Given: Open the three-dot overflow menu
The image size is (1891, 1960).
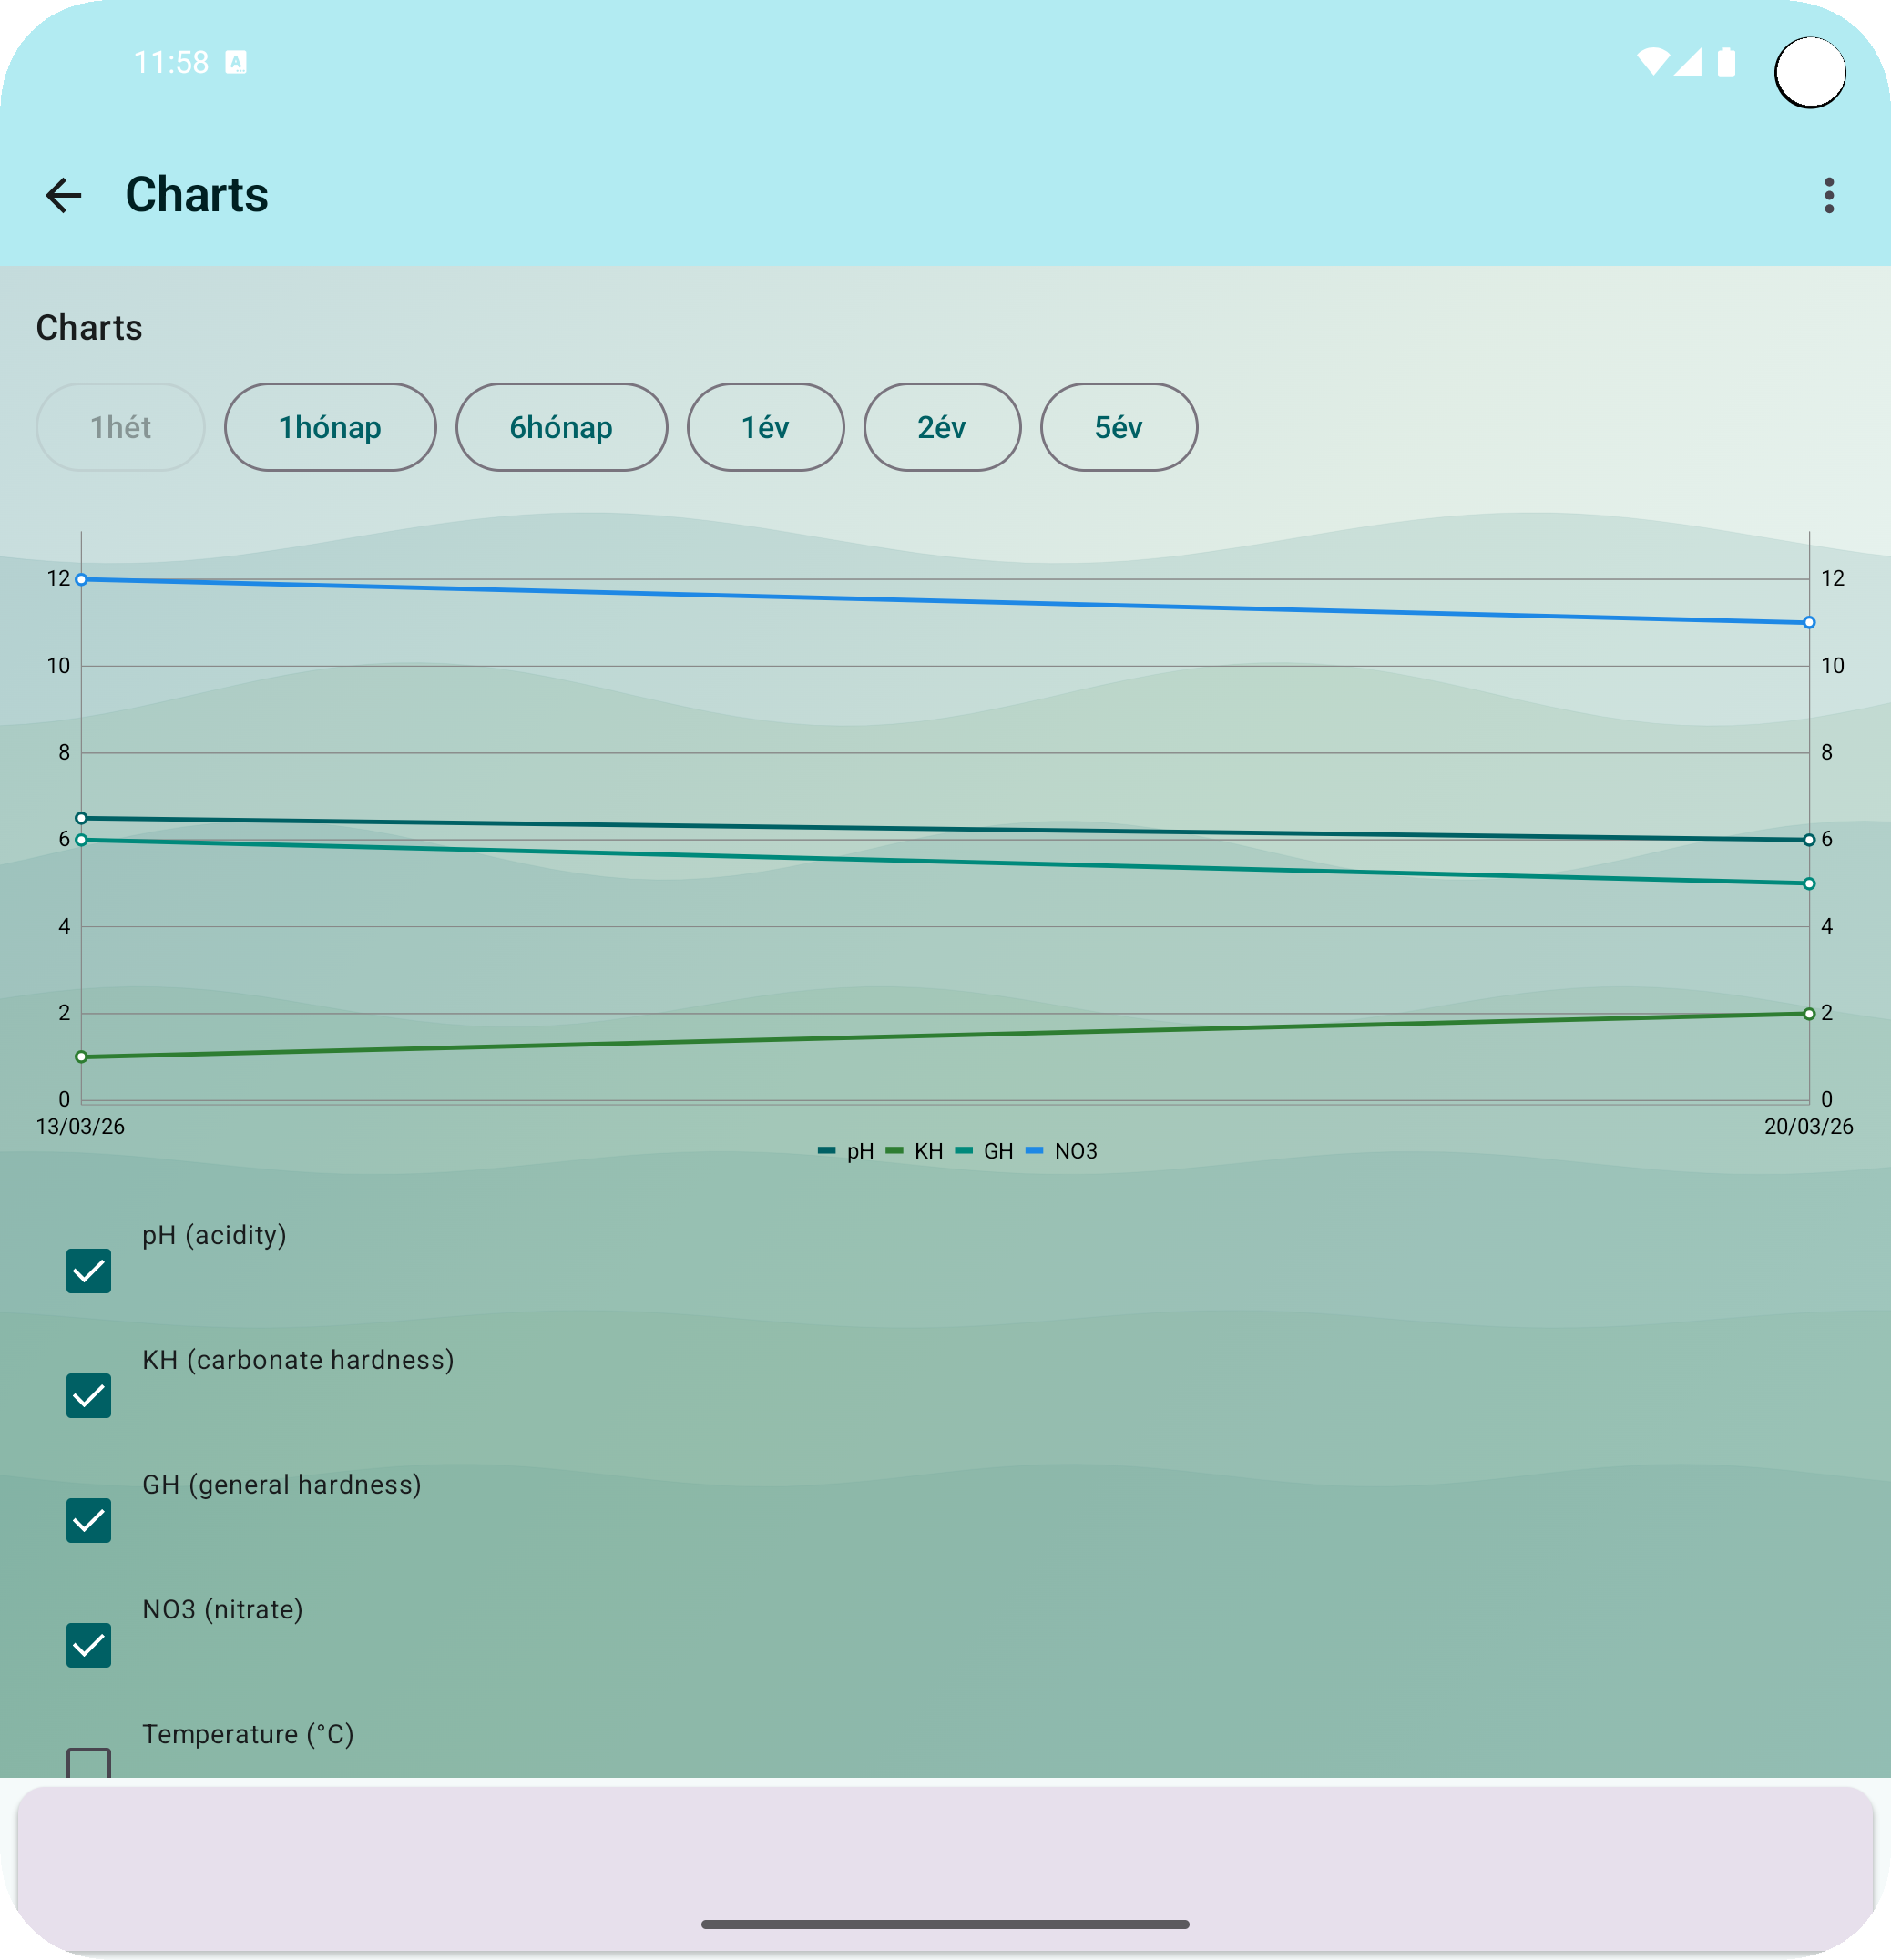Looking at the screenshot, I should coord(1828,195).
